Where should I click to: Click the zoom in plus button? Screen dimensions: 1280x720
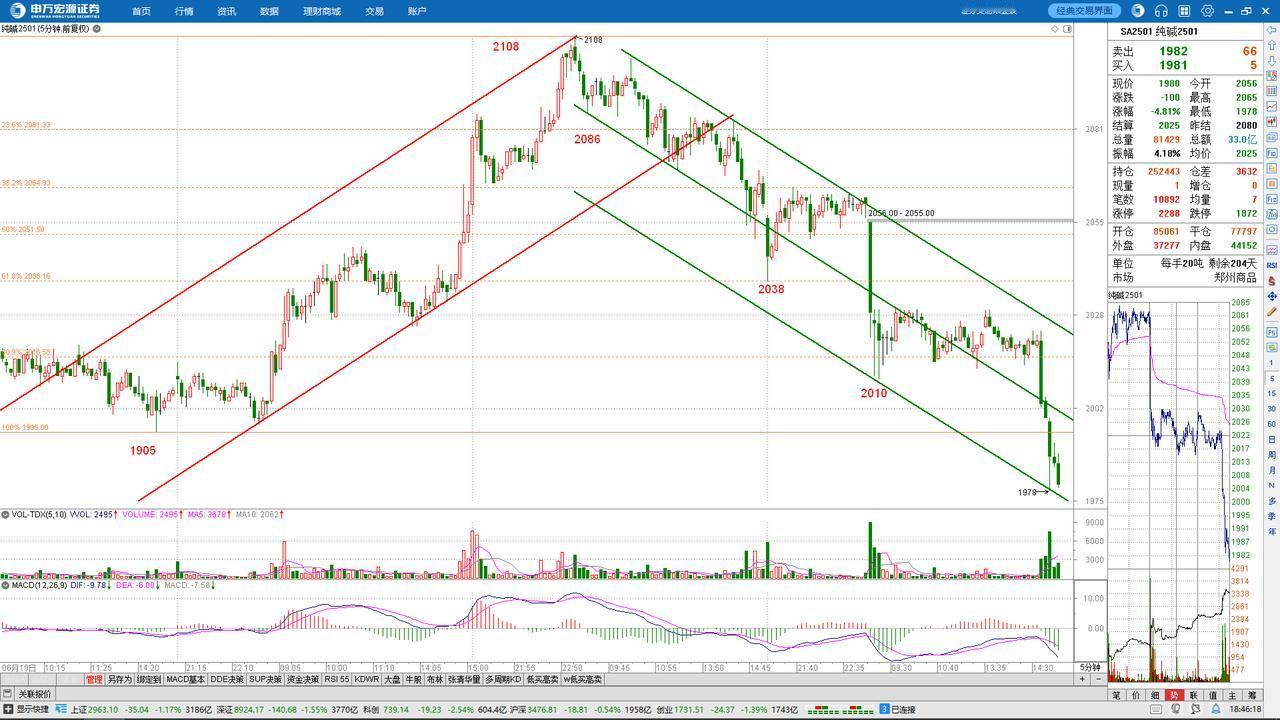[x=1082, y=679]
